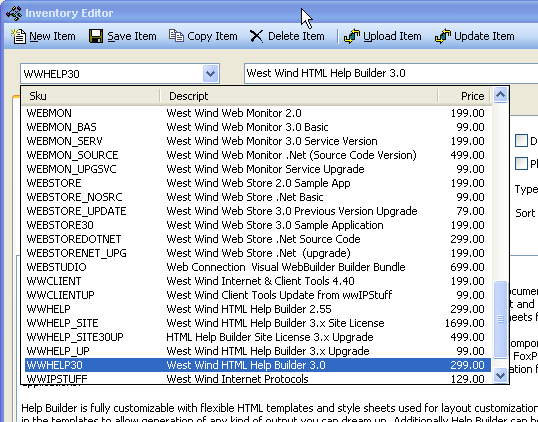538x422 pixels.
Task: Select the WEBSTOREDOTNET row
Action: tap(258, 239)
